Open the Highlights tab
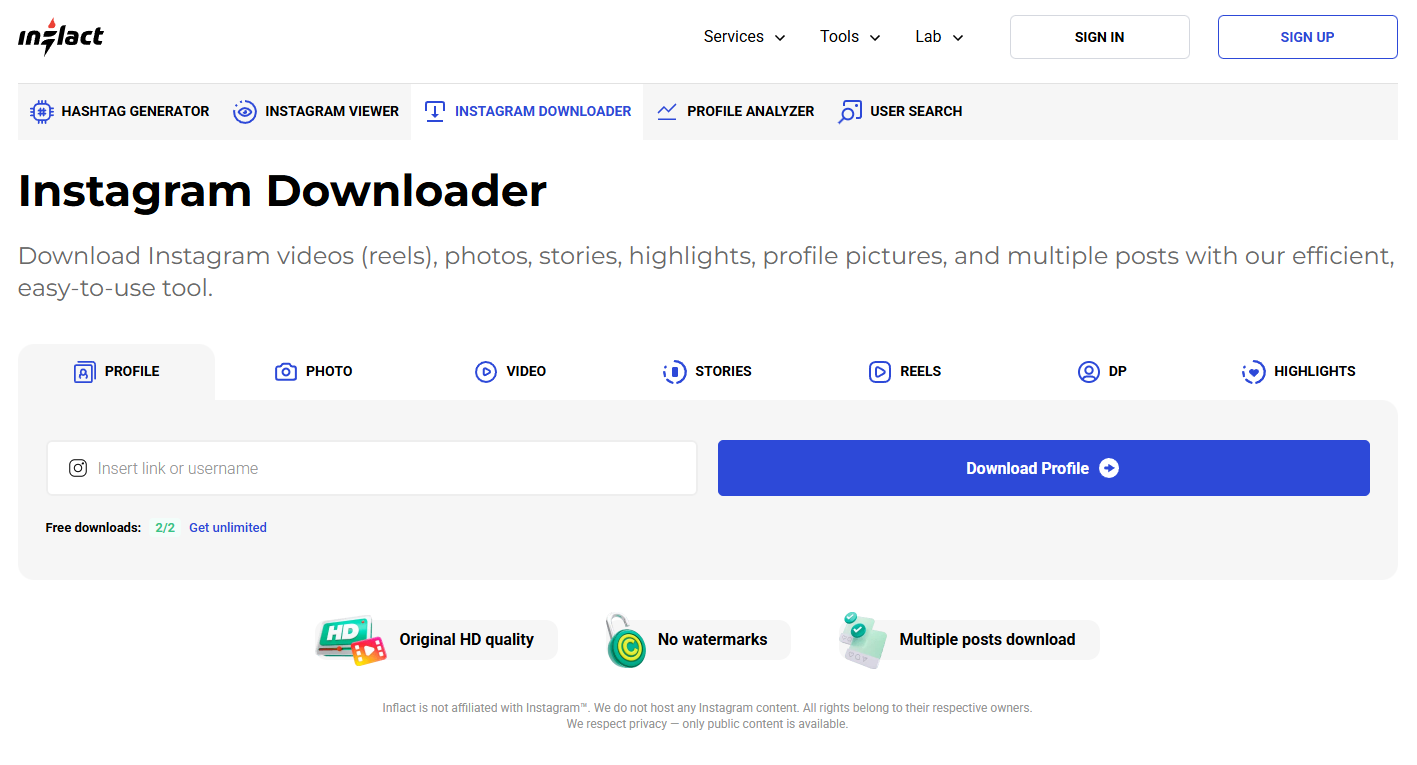 pyautogui.click(x=1298, y=372)
